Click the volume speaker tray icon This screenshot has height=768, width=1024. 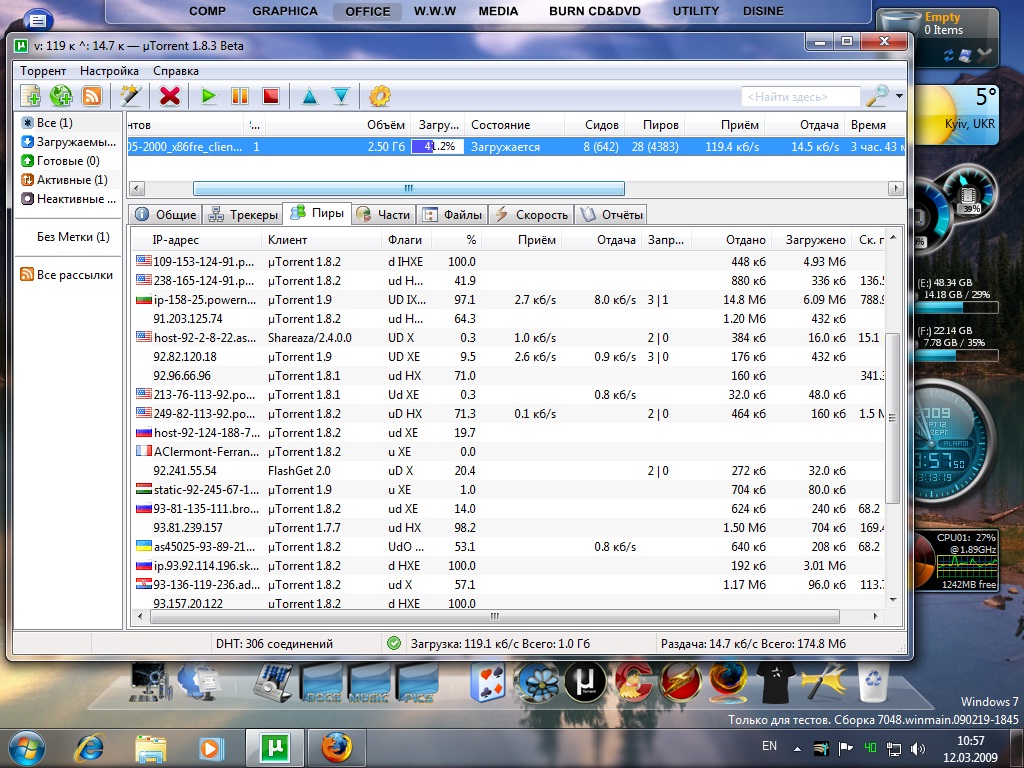918,748
